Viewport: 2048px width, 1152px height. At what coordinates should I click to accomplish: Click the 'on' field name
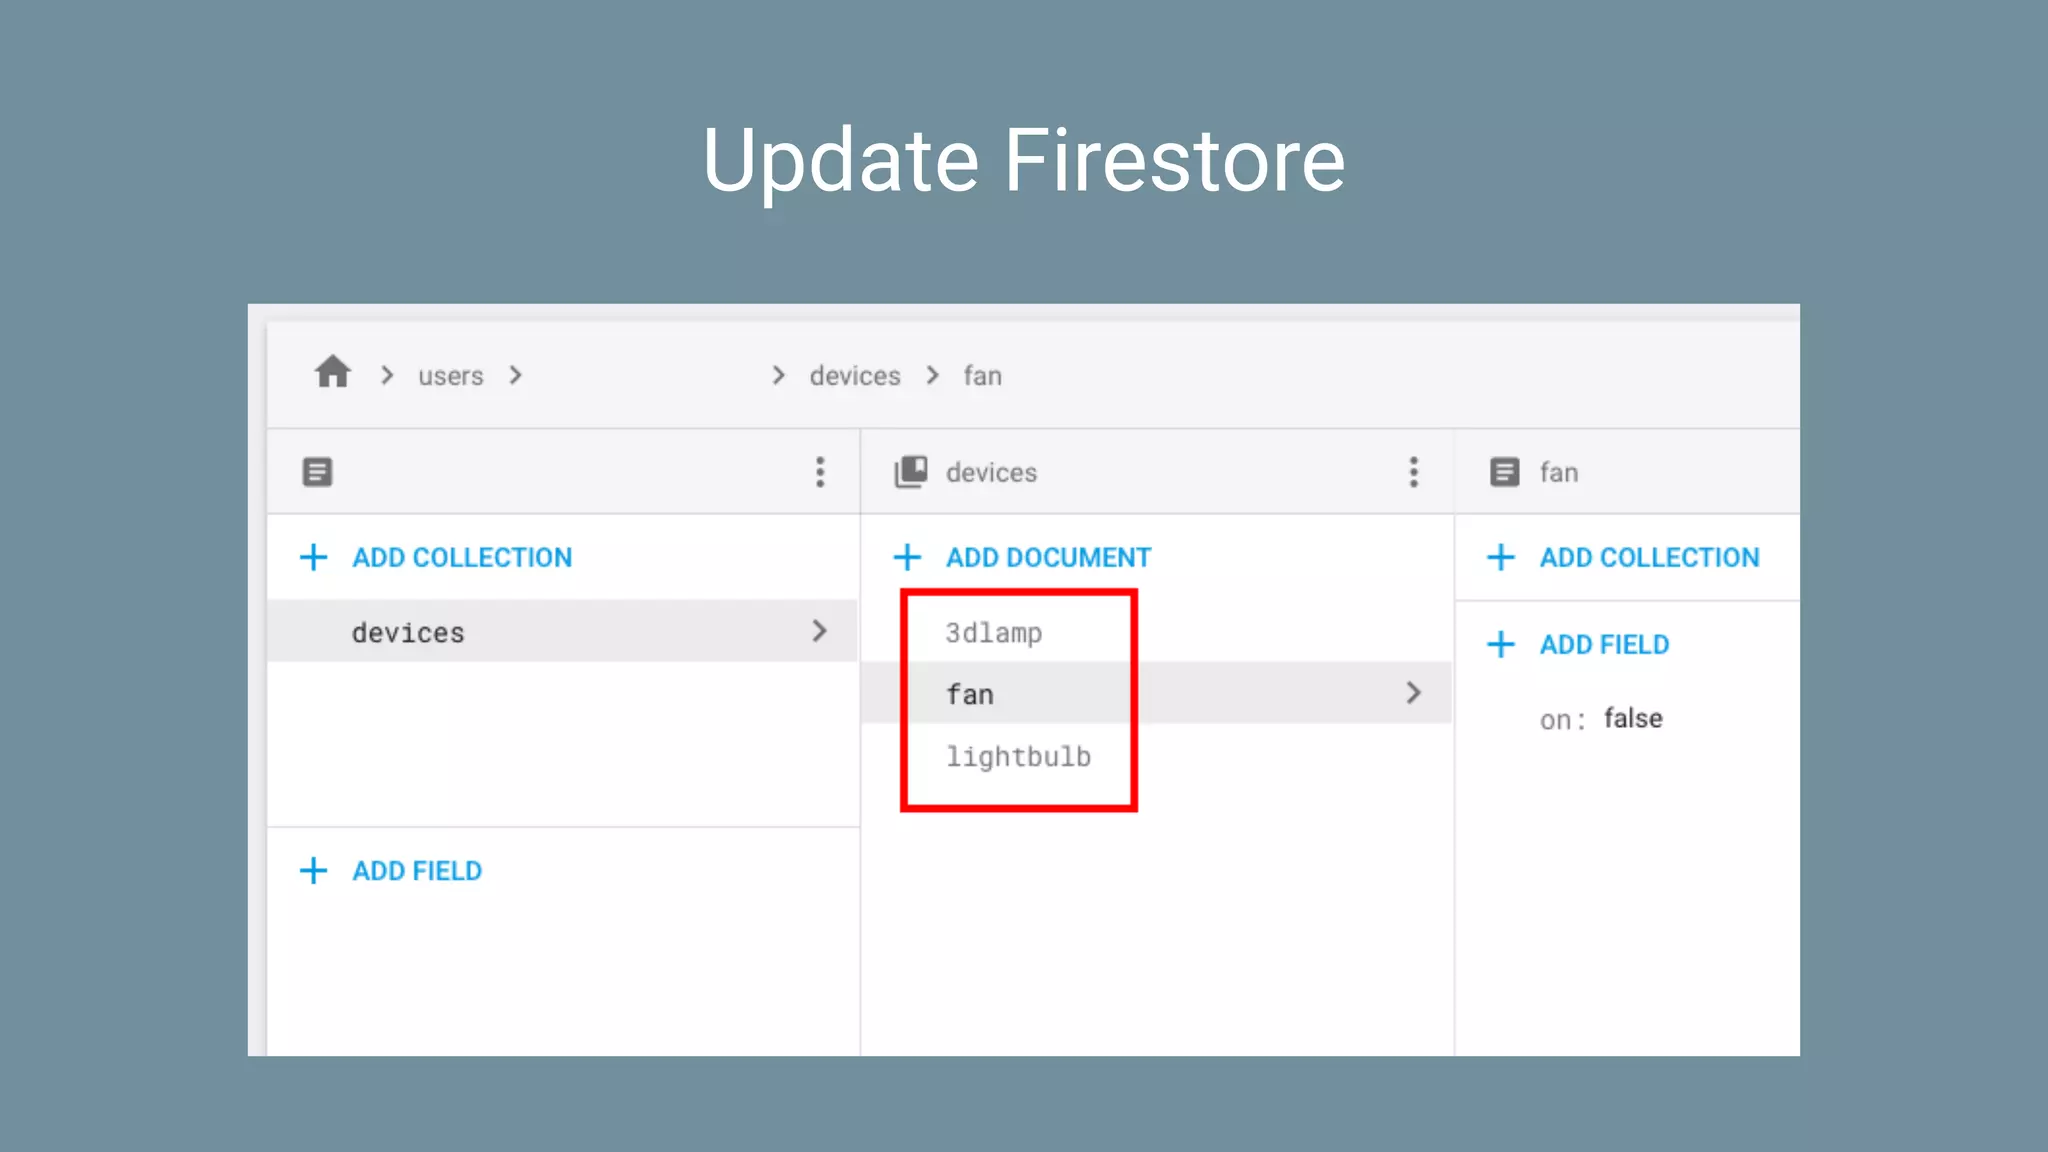tap(1555, 720)
